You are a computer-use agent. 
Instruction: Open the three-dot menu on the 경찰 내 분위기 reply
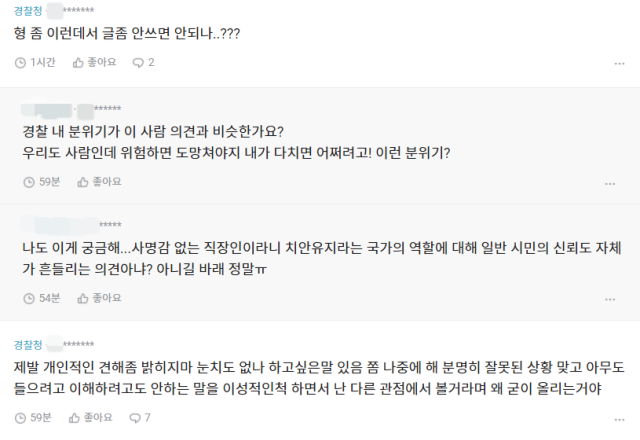(610, 184)
